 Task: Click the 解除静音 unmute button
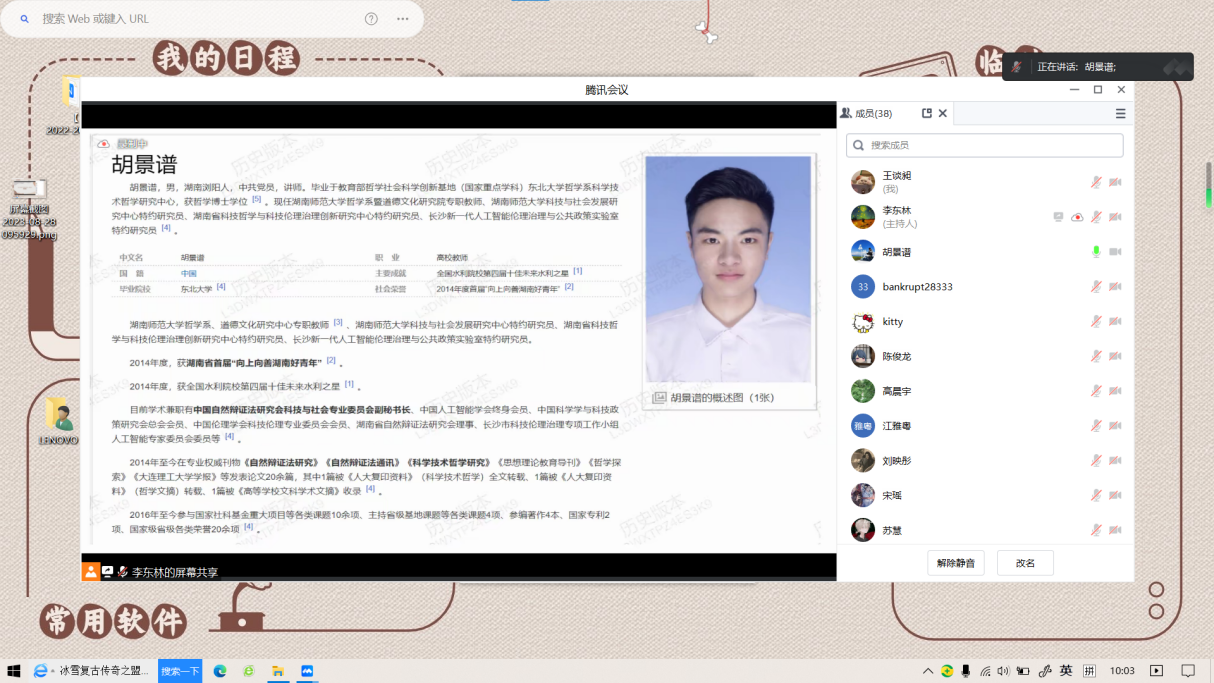pyautogui.click(x=955, y=563)
